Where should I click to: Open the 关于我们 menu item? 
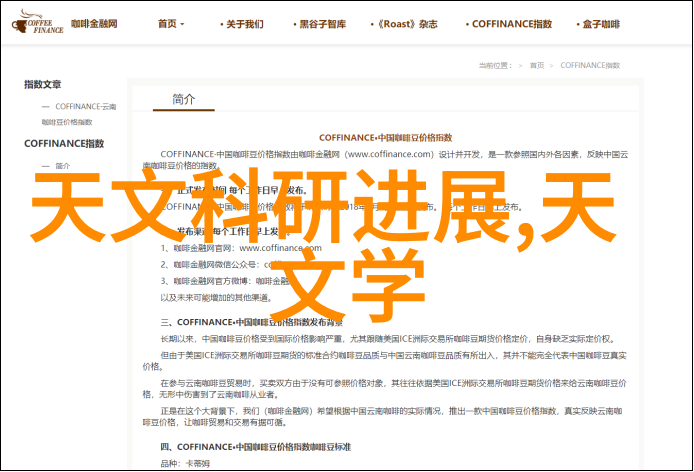click(x=242, y=24)
